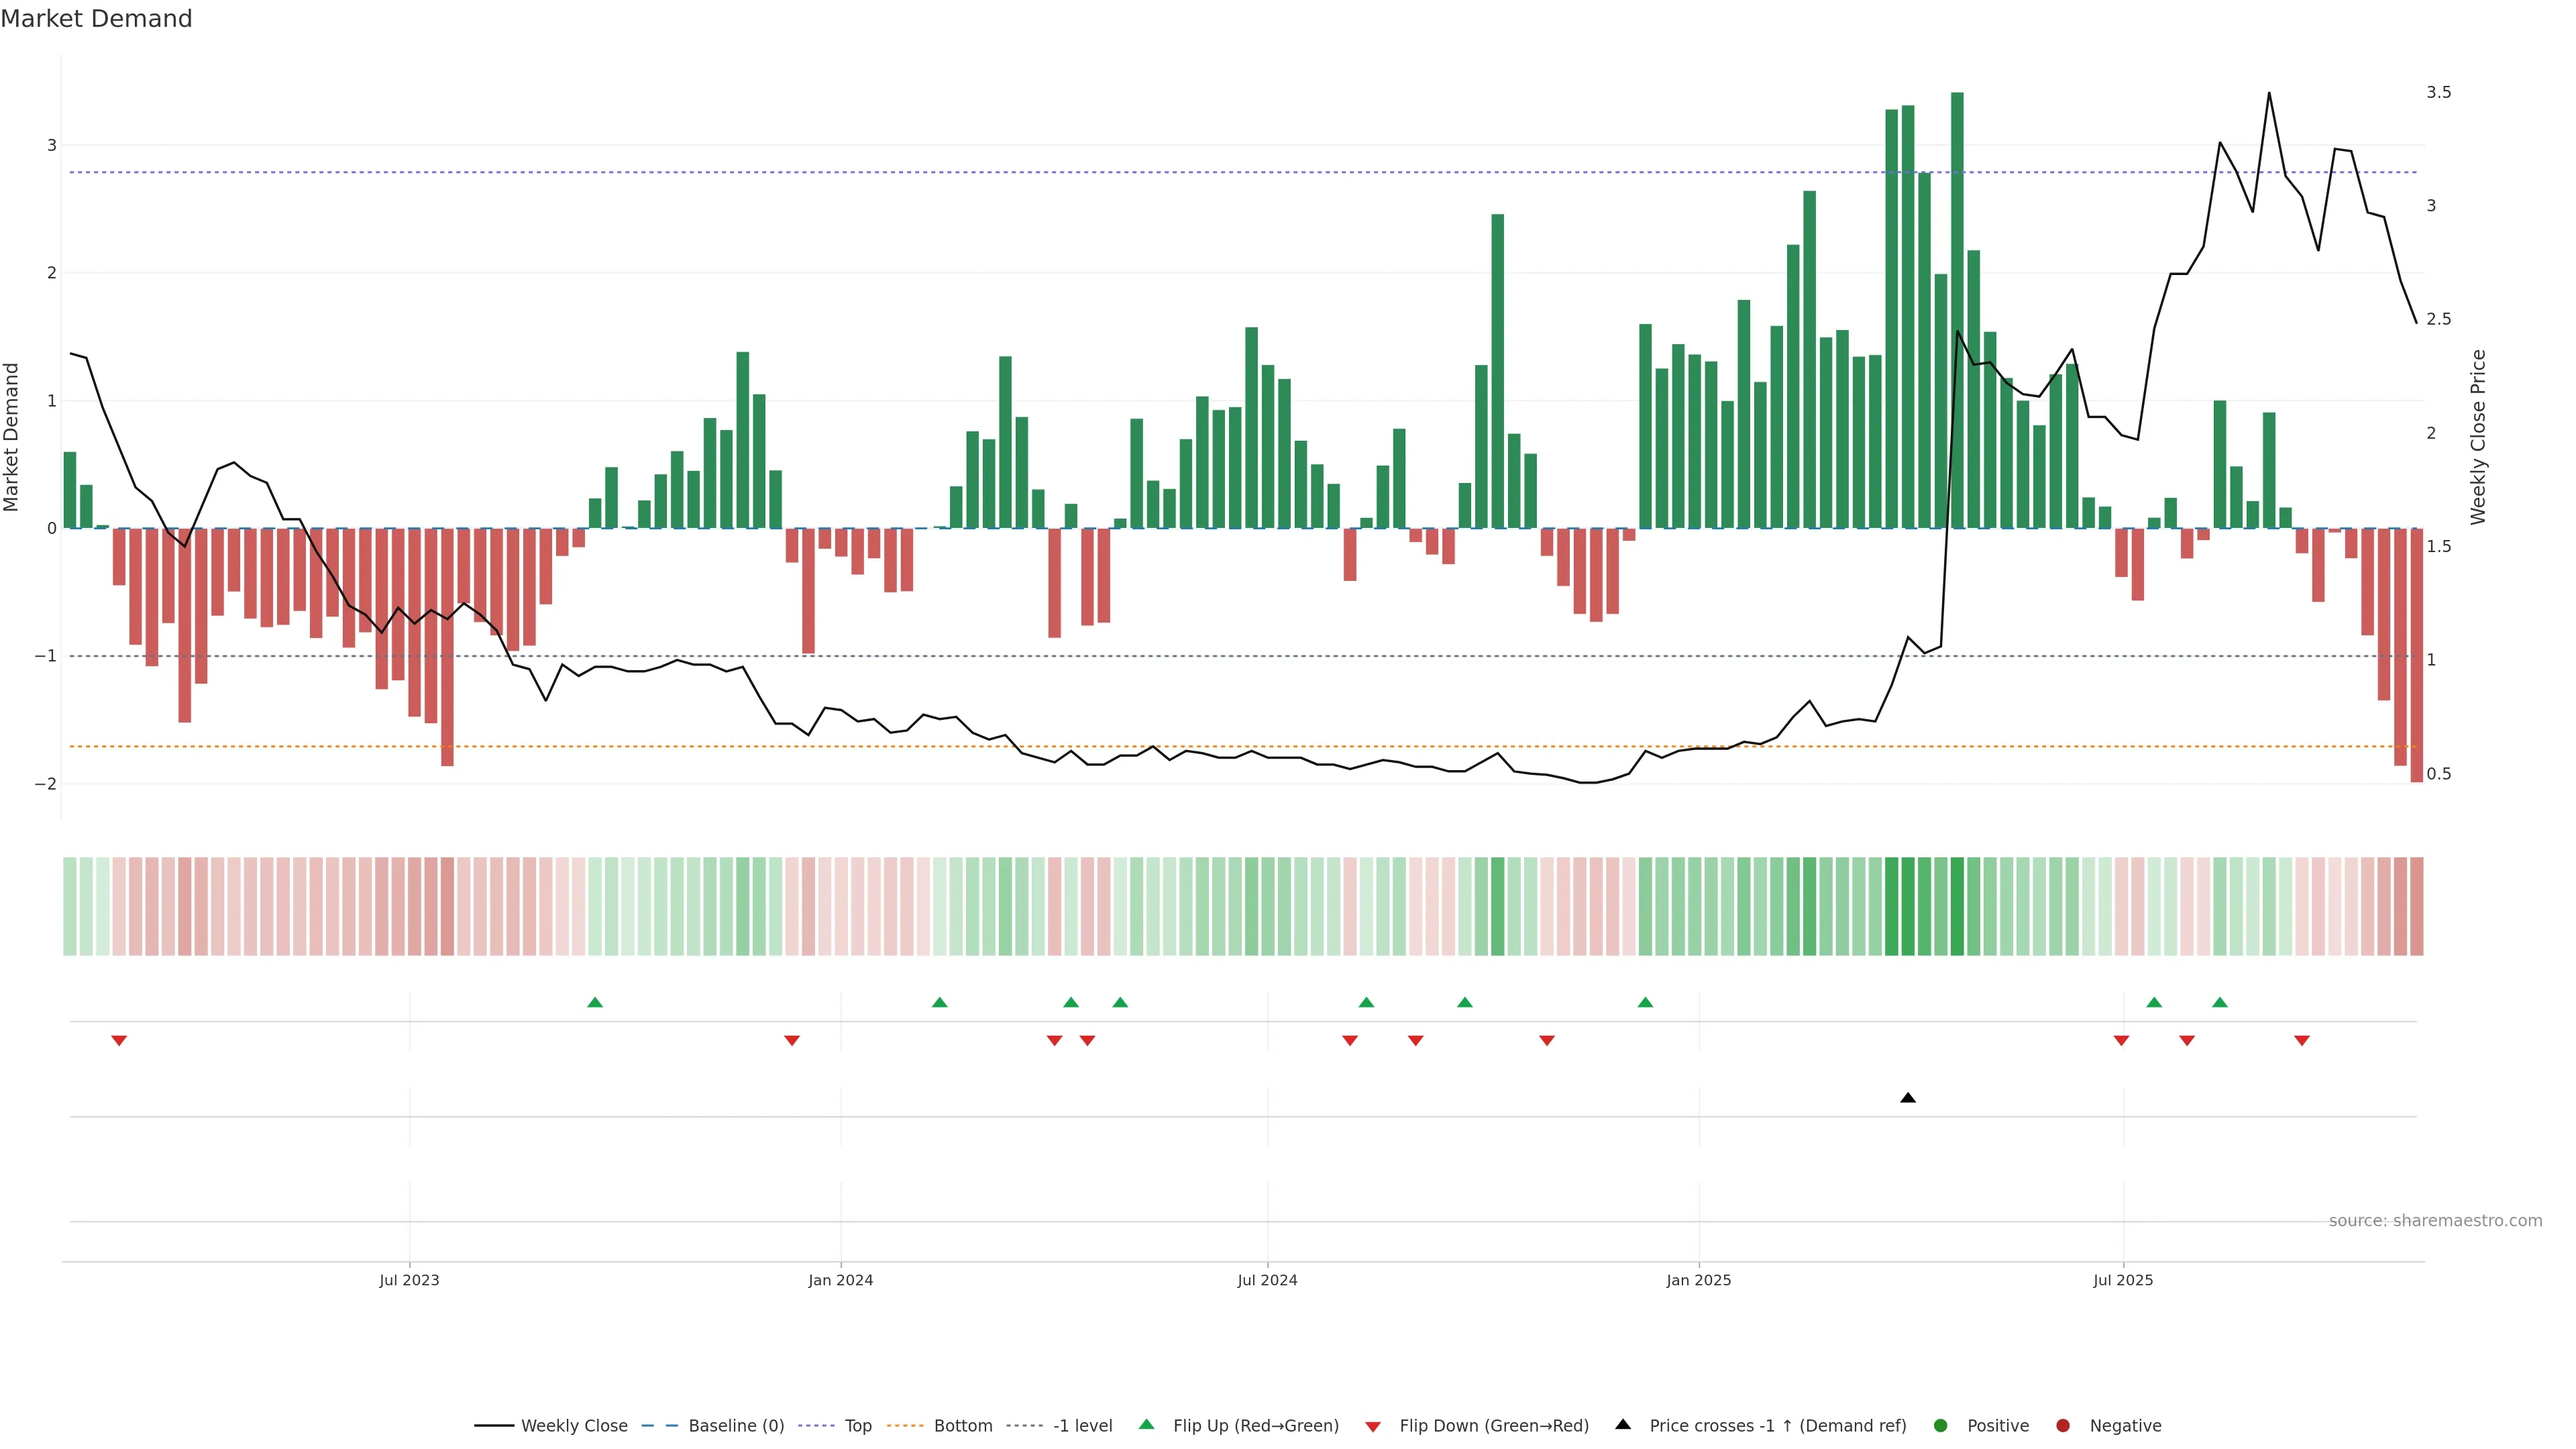
Task: Click the first red flip-down marker at far left
Action: click(119, 1041)
